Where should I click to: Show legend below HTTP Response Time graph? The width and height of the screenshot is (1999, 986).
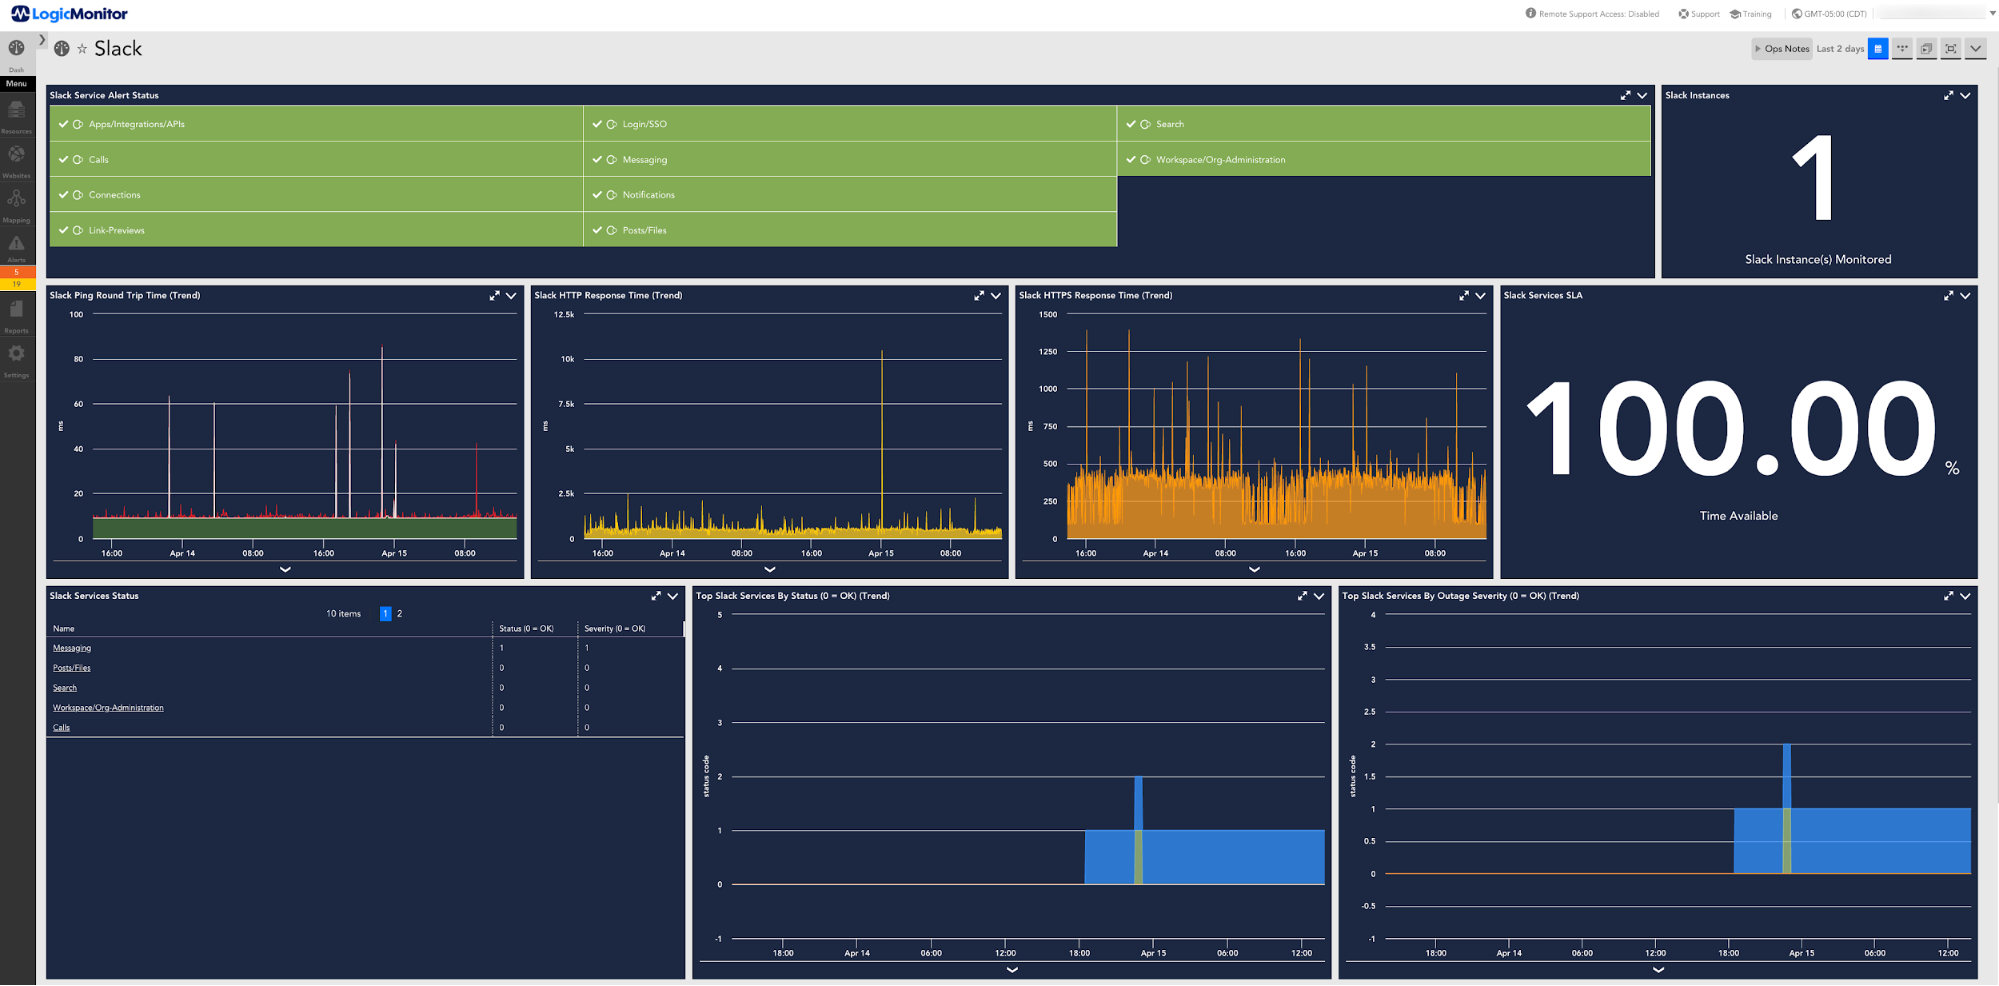pyautogui.click(x=770, y=569)
